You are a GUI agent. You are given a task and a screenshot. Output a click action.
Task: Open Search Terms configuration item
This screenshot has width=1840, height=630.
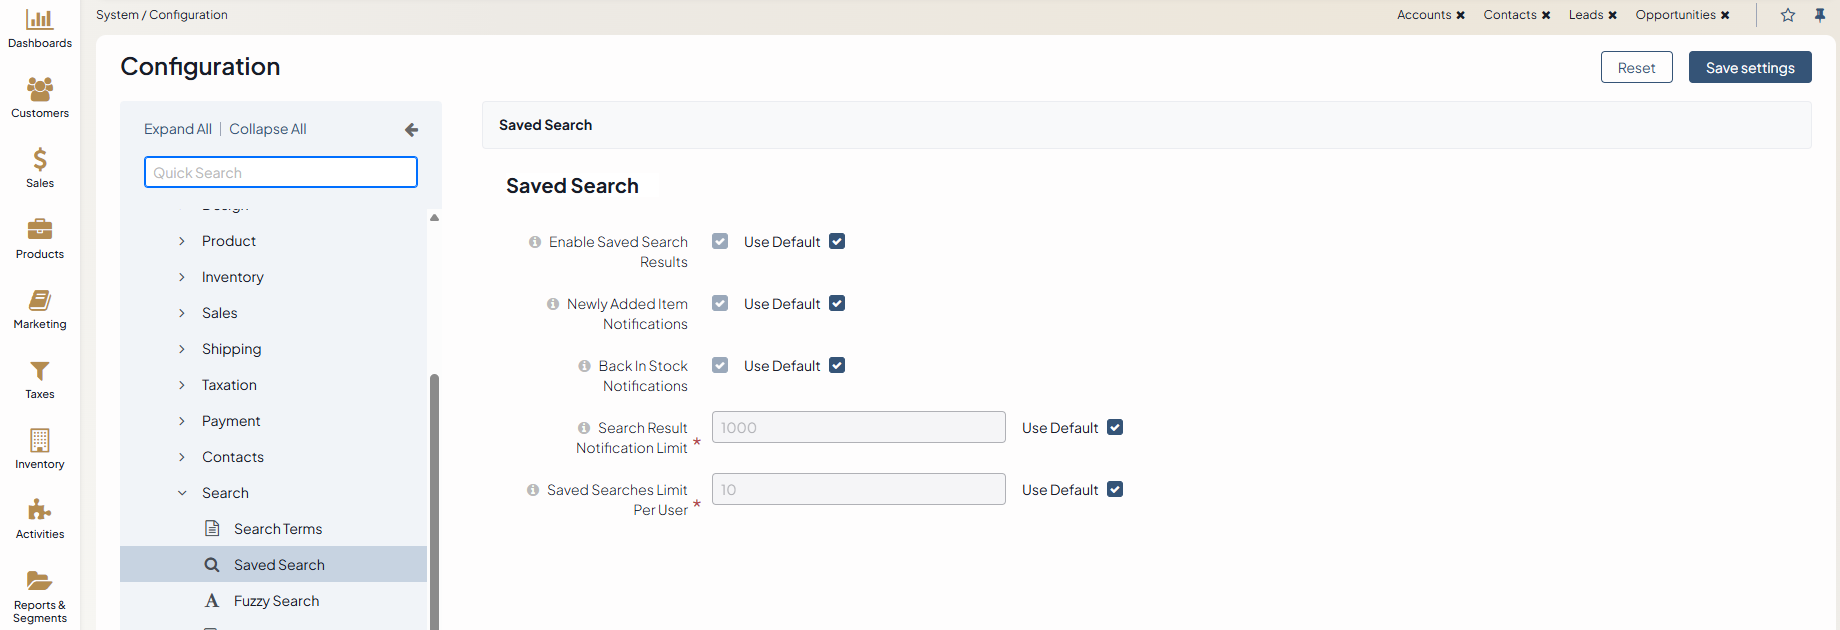tap(277, 529)
